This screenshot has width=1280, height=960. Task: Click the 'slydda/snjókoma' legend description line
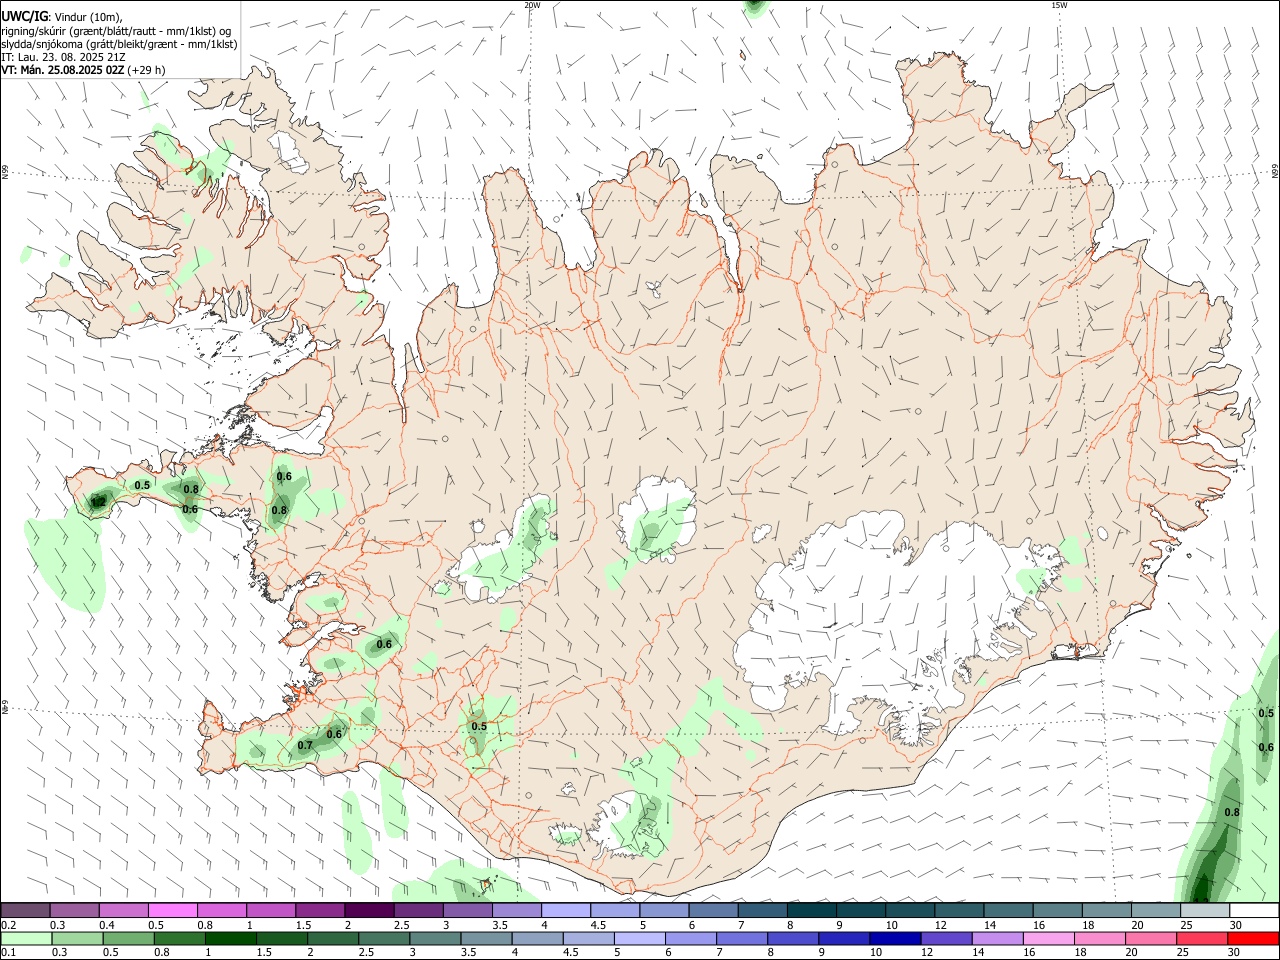(119, 44)
